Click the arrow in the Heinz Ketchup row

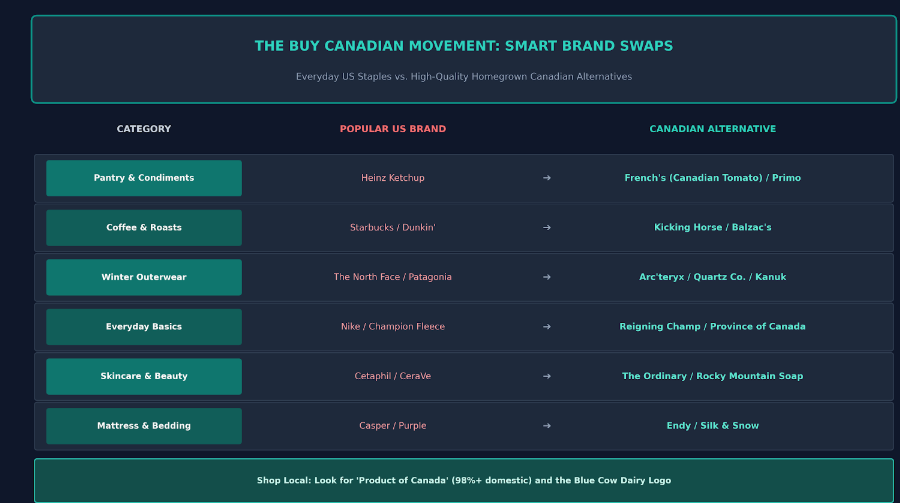(546, 178)
